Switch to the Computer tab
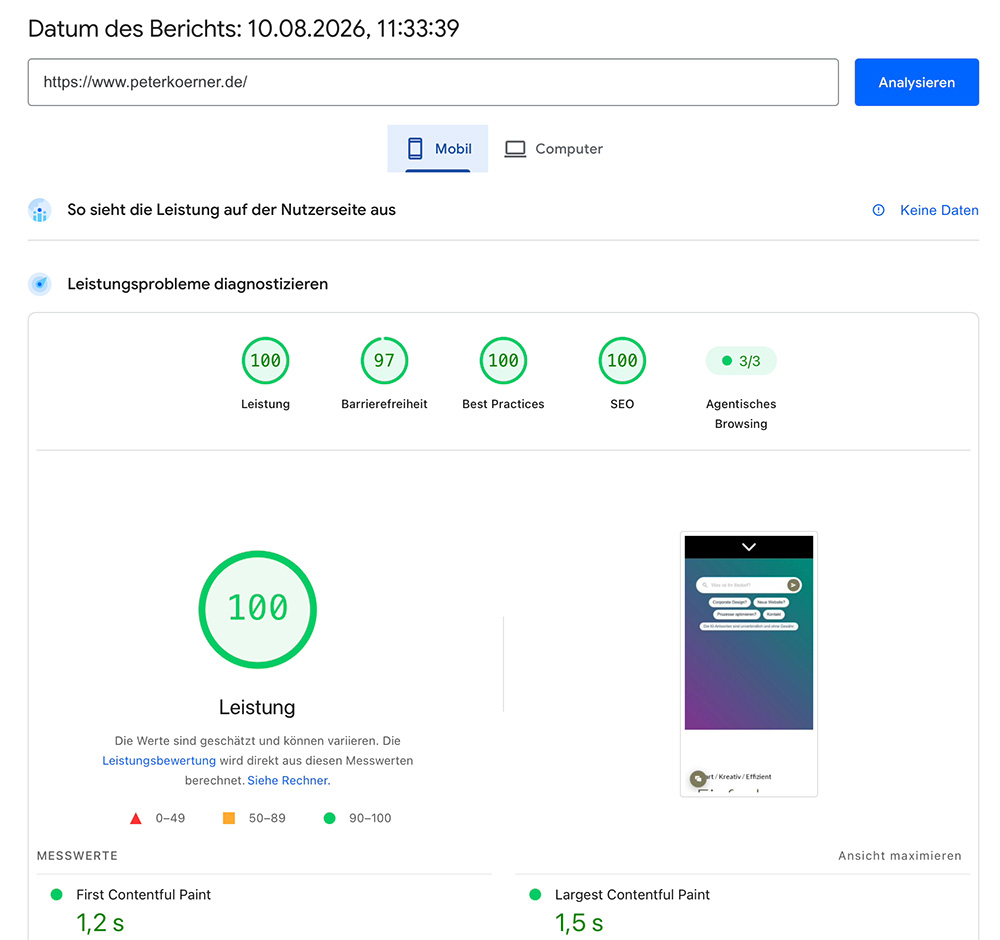The image size is (1000, 940). pyautogui.click(x=554, y=149)
